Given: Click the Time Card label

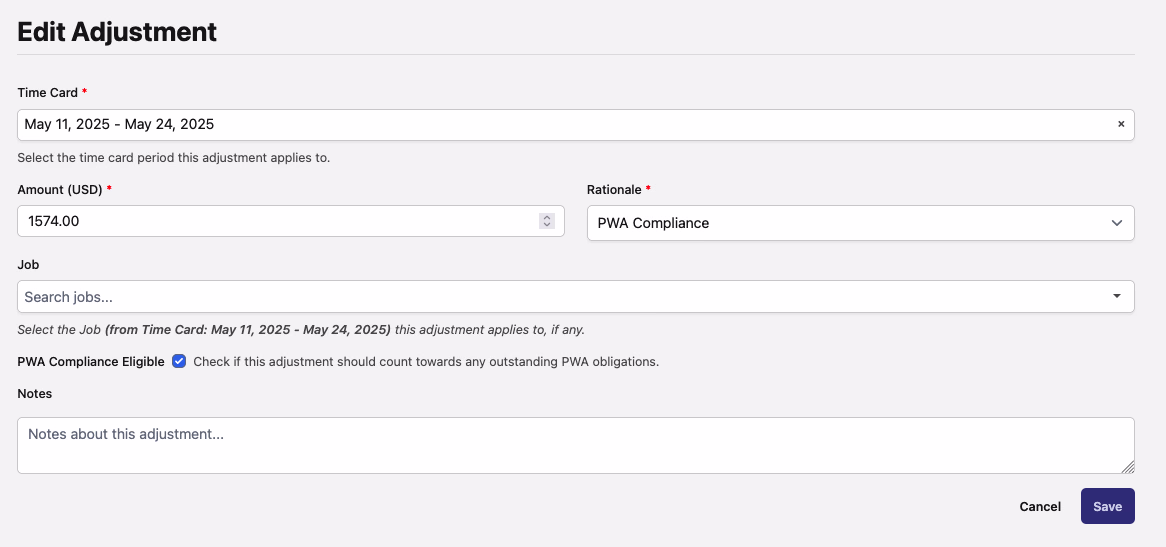Looking at the screenshot, I should point(48,93).
